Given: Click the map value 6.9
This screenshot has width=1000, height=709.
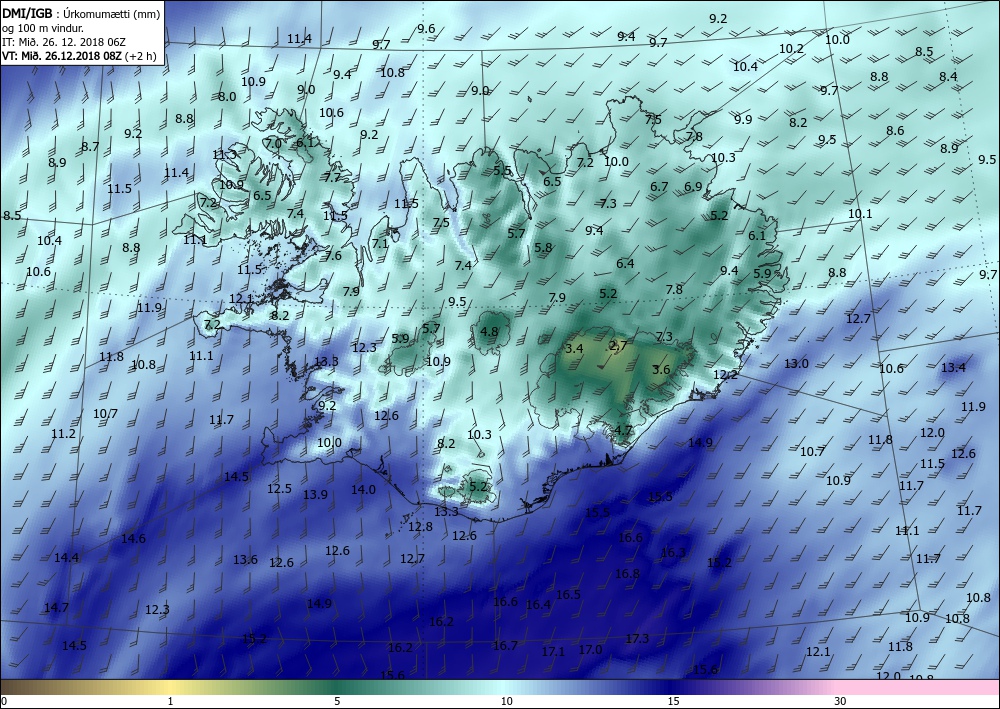Looking at the screenshot, I should tap(693, 187).
